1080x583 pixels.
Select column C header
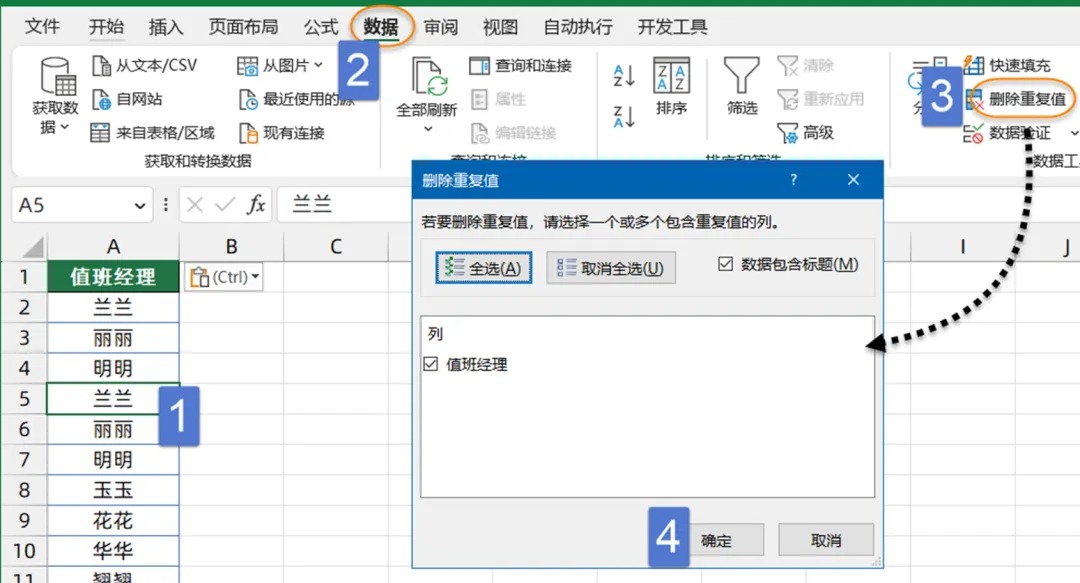click(x=335, y=247)
